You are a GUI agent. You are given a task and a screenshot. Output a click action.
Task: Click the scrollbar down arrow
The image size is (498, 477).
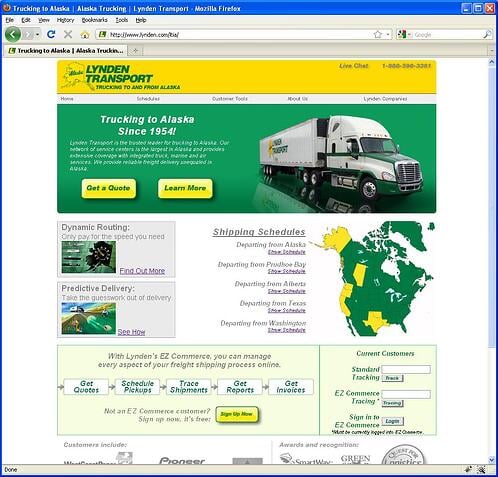tap(492, 460)
